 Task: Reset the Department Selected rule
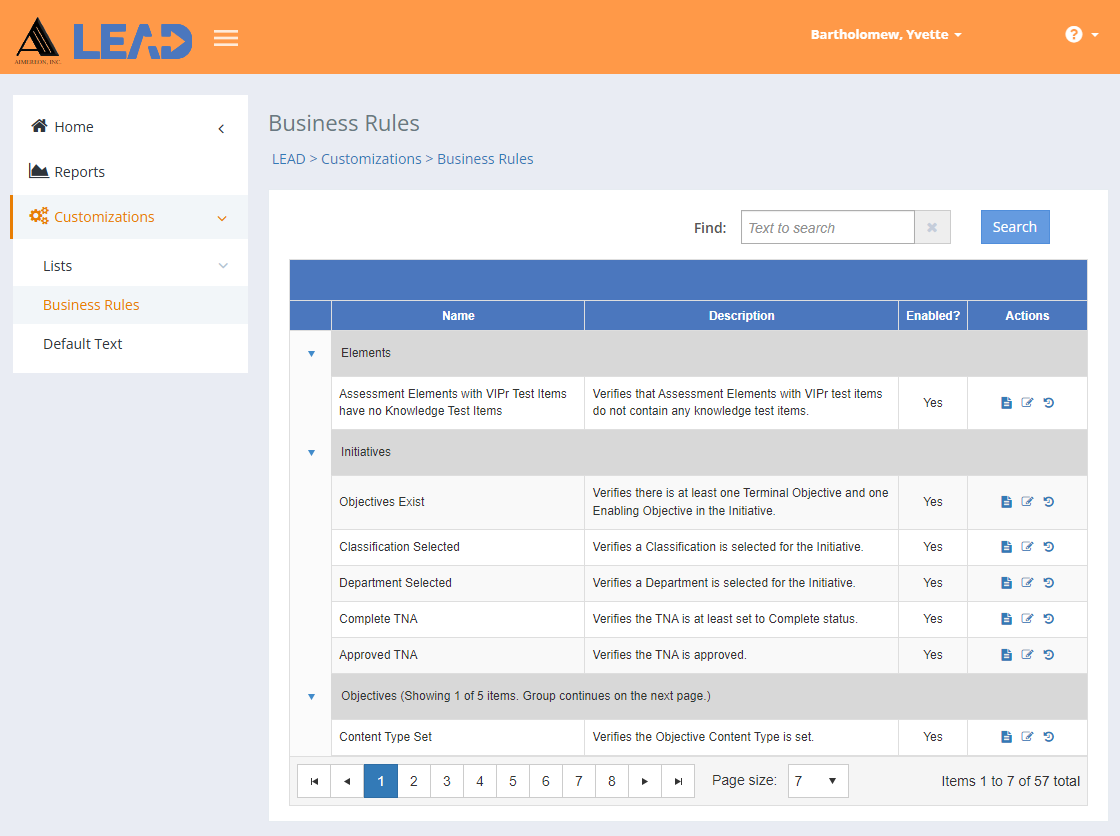[1049, 583]
